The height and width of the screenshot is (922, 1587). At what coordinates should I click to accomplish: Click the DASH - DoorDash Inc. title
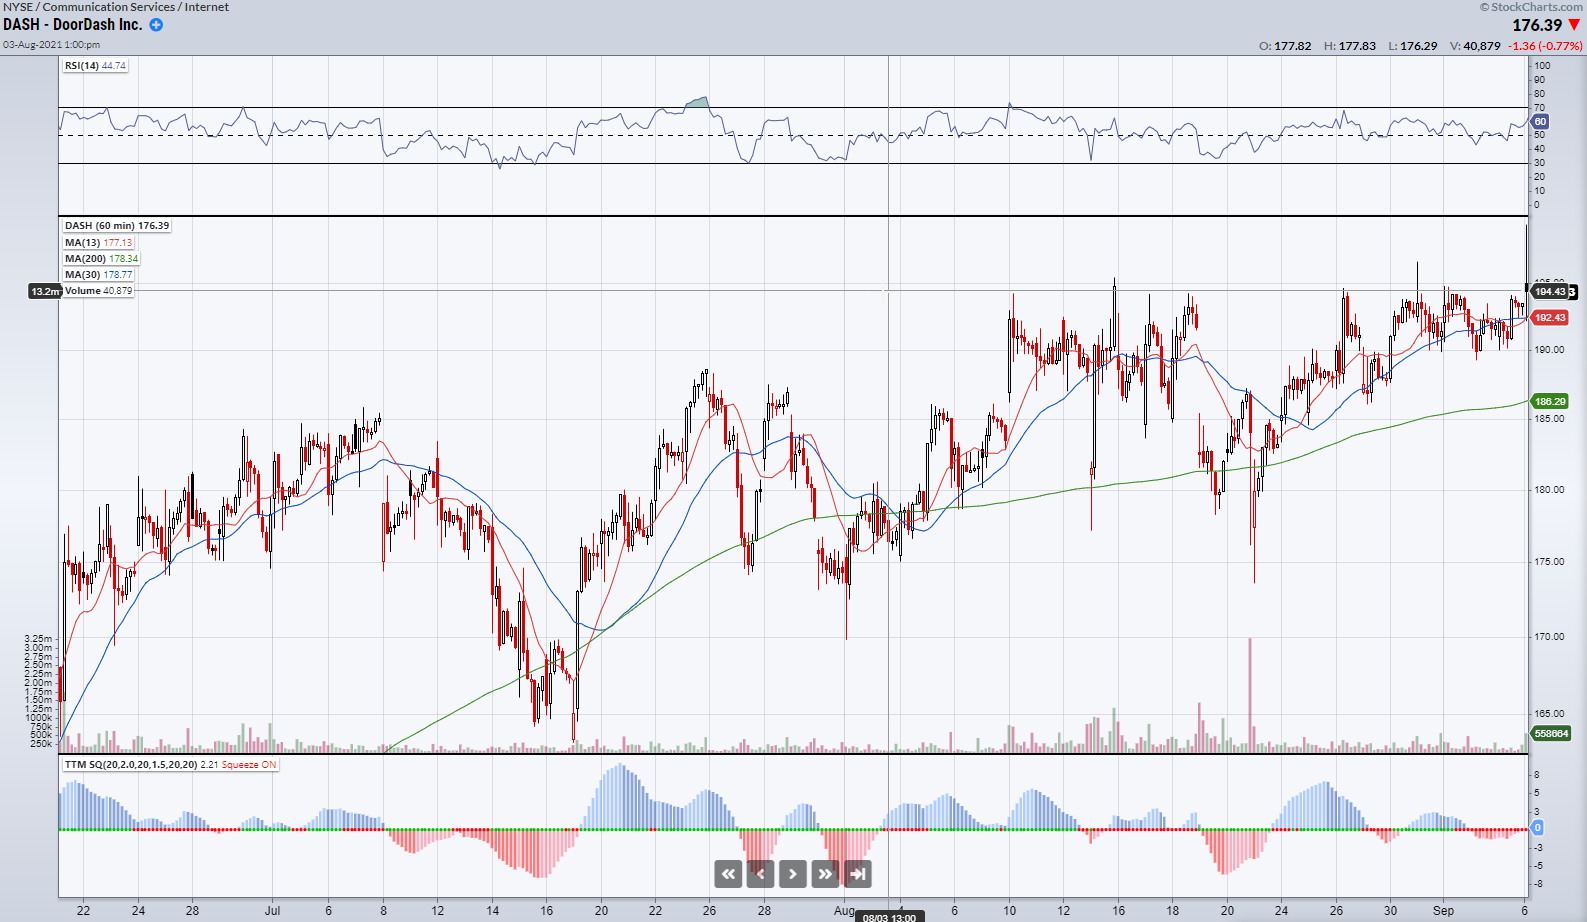tap(73, 25)
